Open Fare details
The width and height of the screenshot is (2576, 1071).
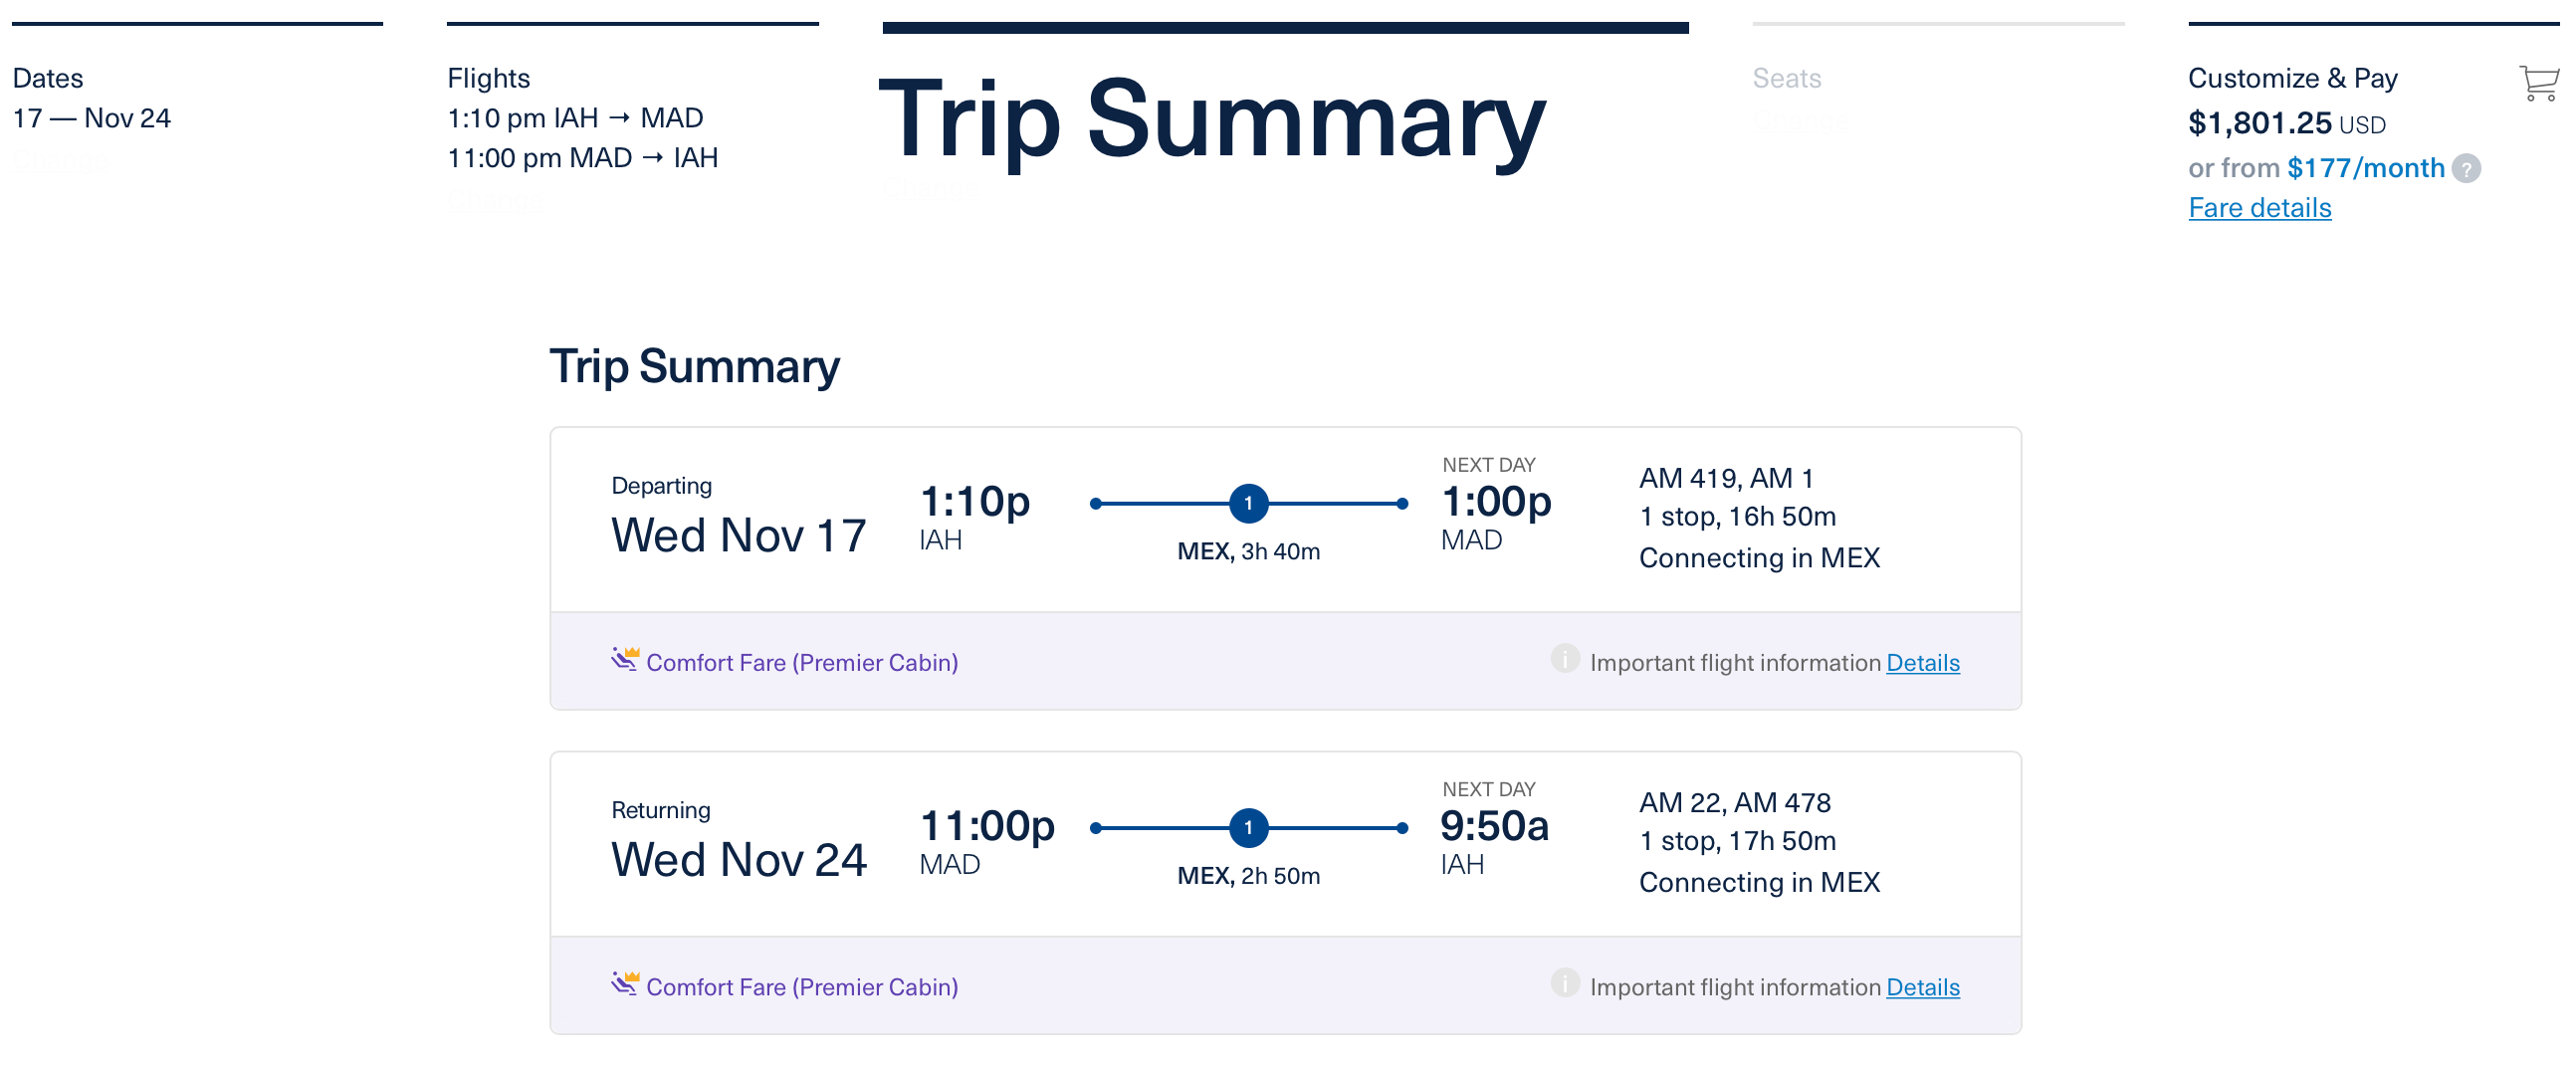pos(2260,207)
